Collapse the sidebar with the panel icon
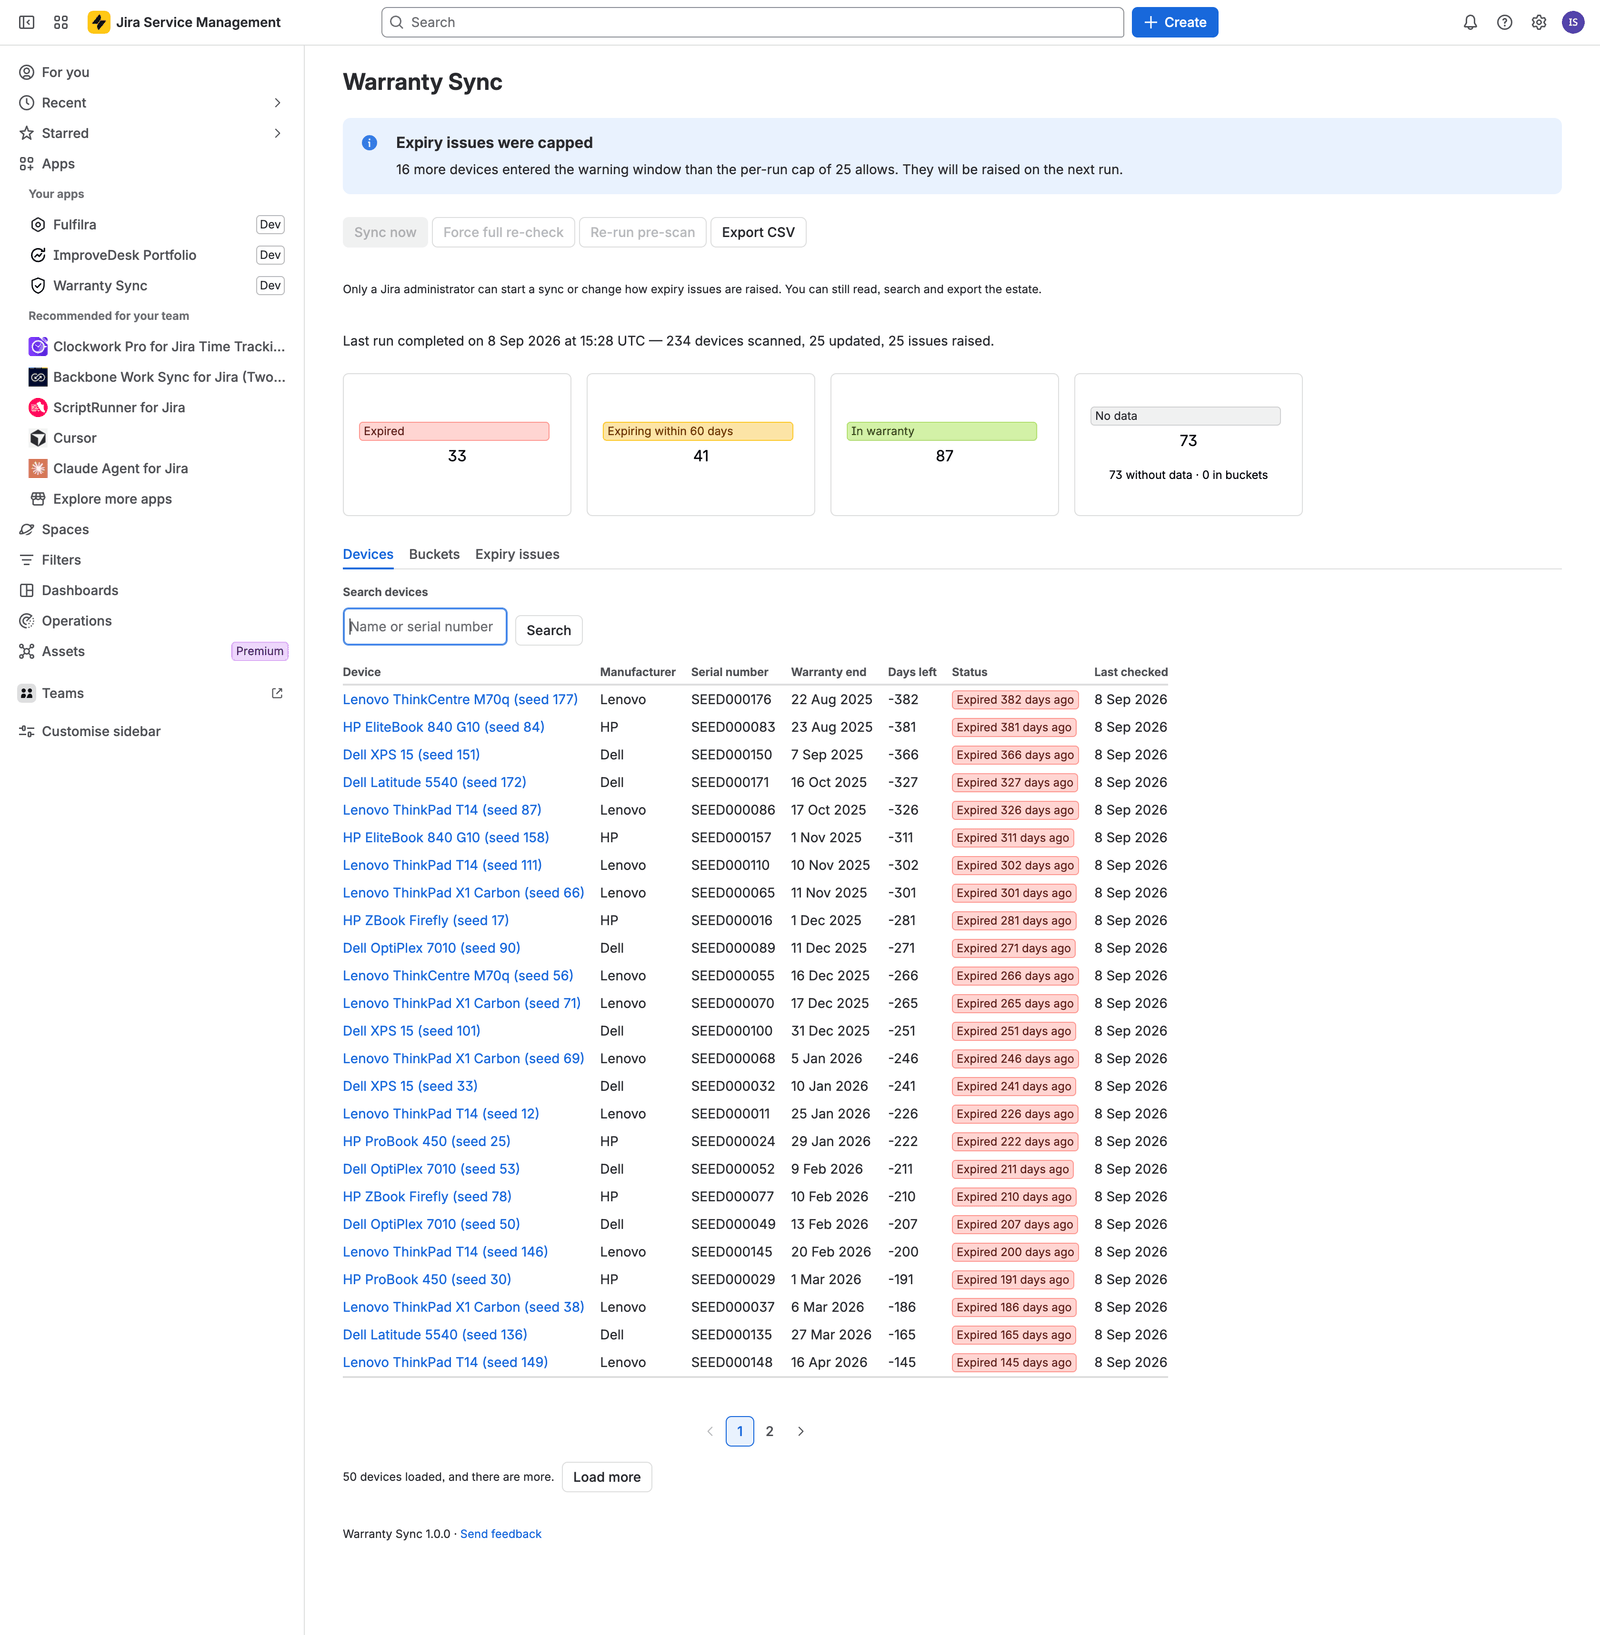This screenshot has width=1600, height=1635. click(27, 22)
